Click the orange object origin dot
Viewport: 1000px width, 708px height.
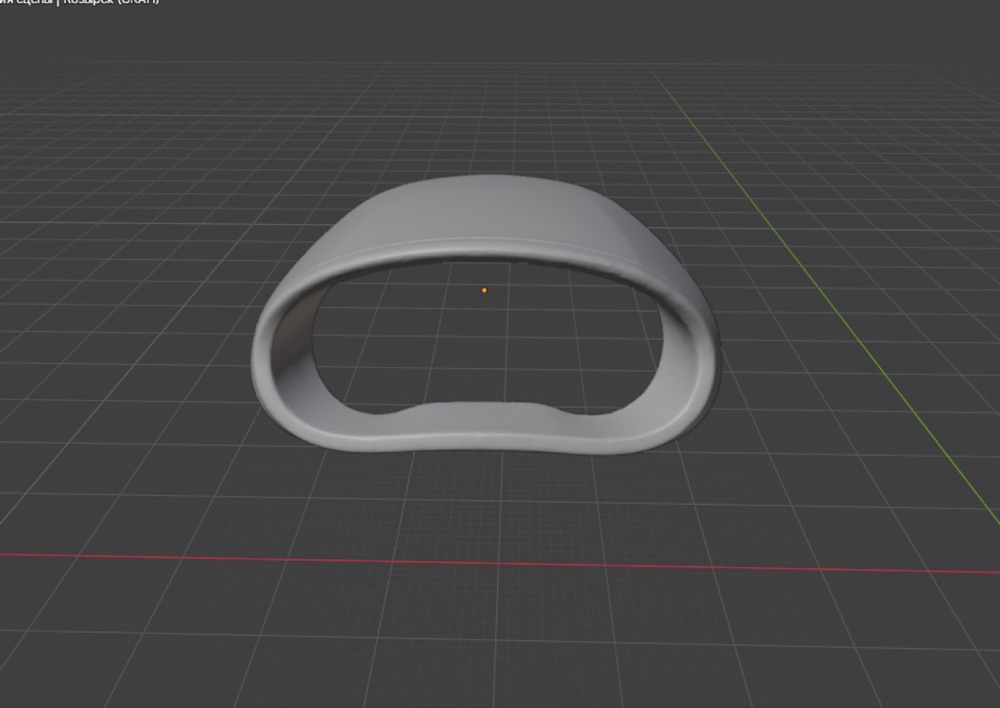point(484,290)
